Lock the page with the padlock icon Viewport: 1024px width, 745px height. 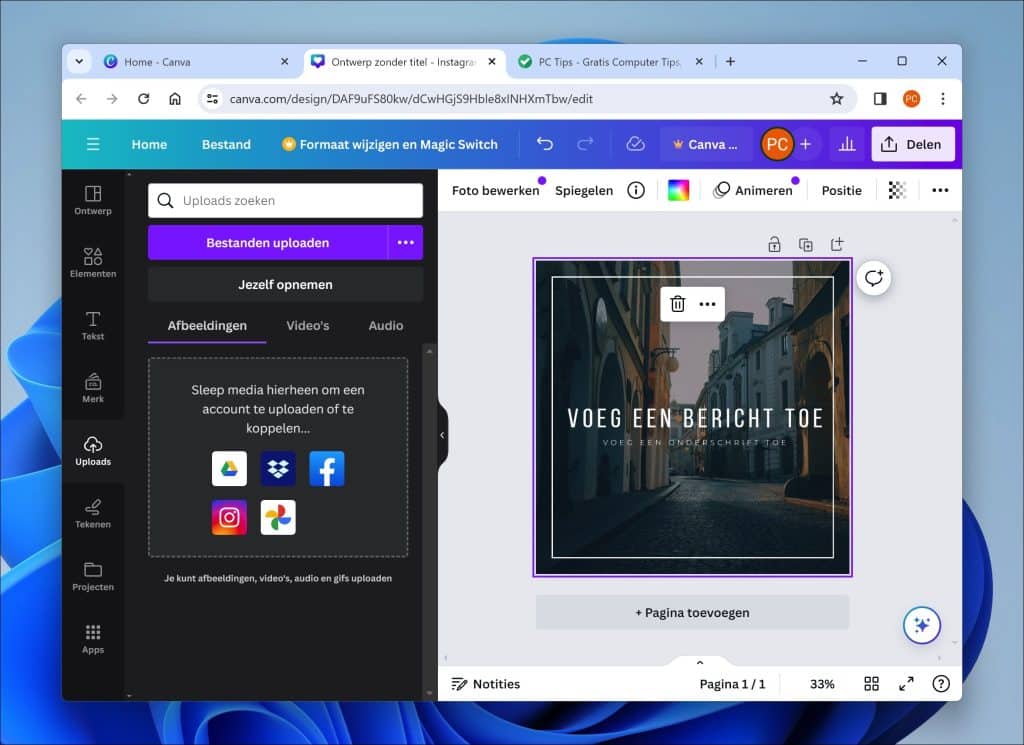pos(774,244)
